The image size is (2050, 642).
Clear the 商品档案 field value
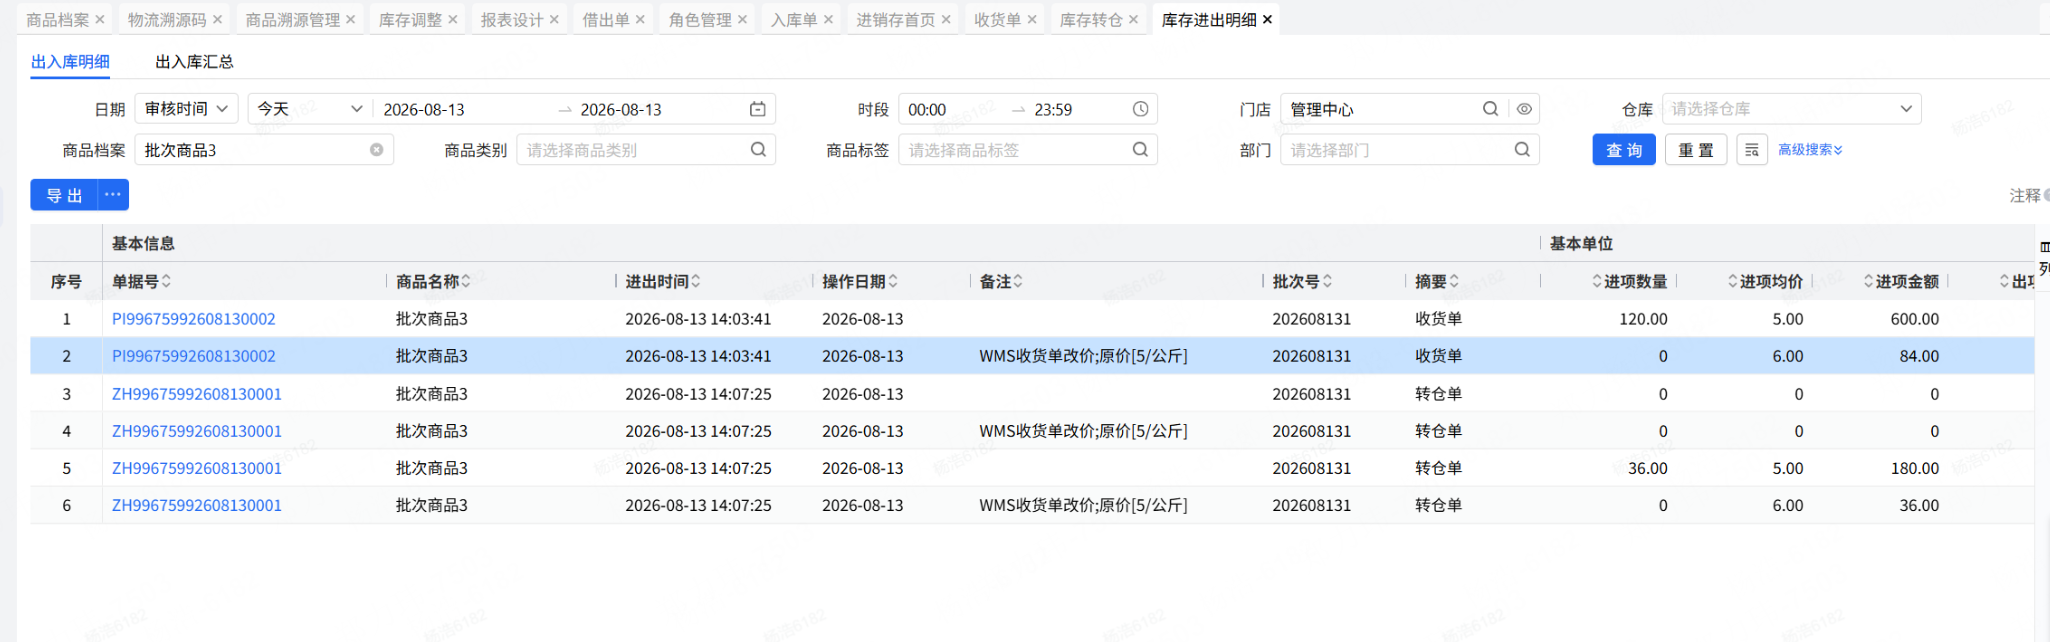point(377,150)
